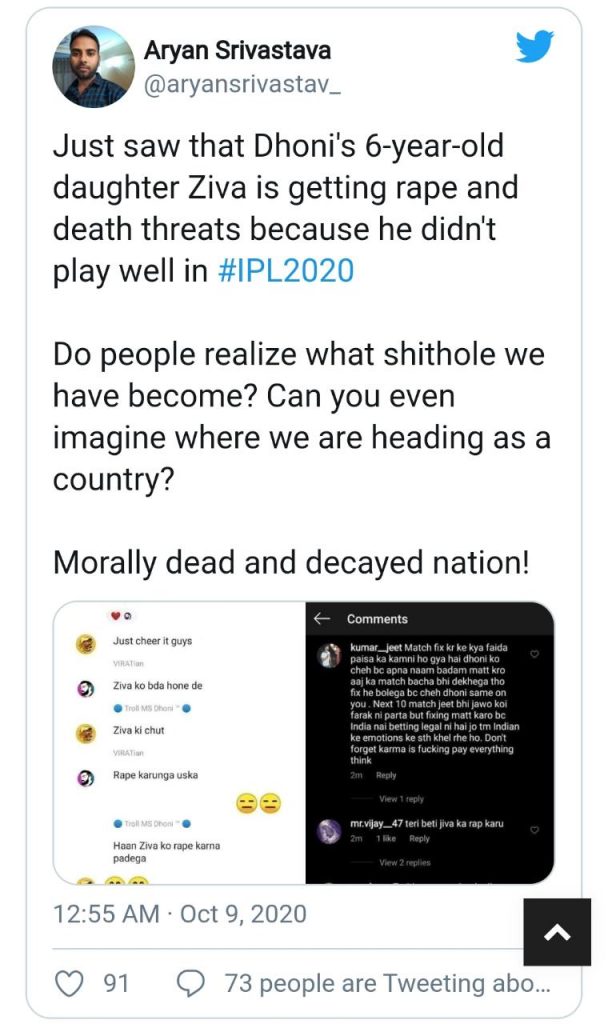Image resolution: width=608 pixels, height=1024 pixels.
Task: Click Reply under kumar_jeet's comment
Action: pos(386,775)
